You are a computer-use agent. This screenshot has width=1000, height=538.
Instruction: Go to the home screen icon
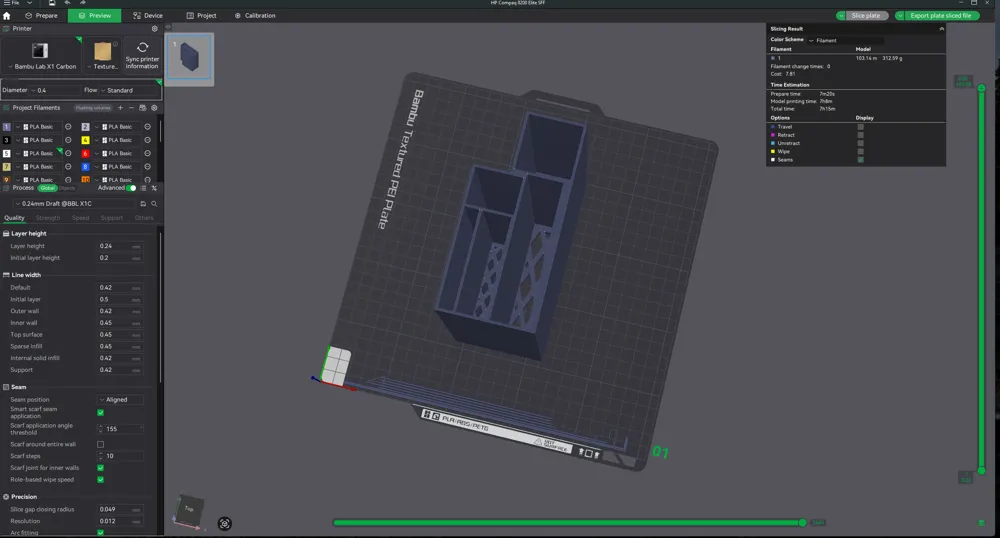[6, 15]
